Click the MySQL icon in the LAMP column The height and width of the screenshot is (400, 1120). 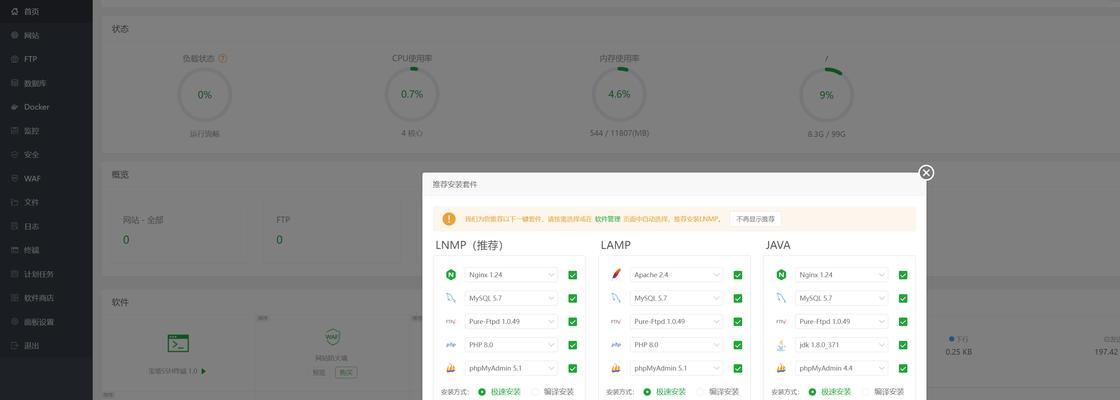tap(616, 299)
